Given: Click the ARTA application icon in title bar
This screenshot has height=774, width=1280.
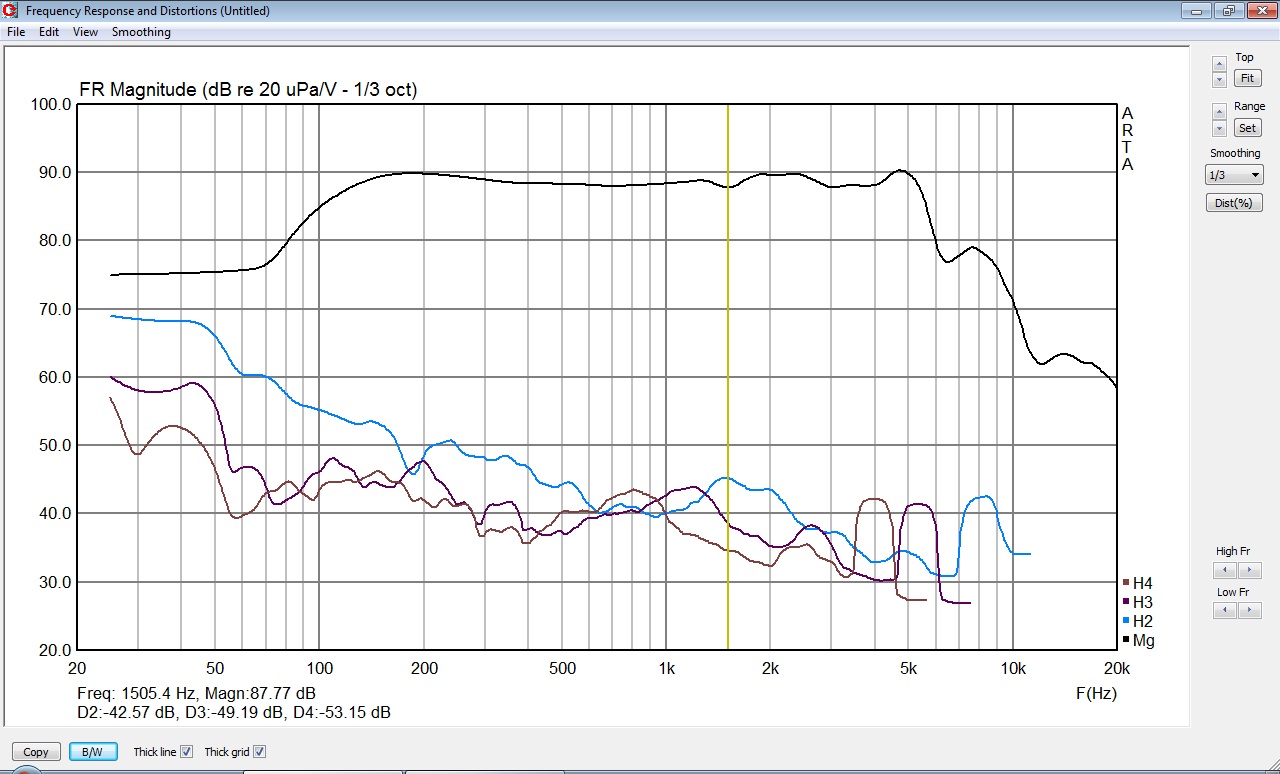Looking at the screenshot, I should 11,11.
